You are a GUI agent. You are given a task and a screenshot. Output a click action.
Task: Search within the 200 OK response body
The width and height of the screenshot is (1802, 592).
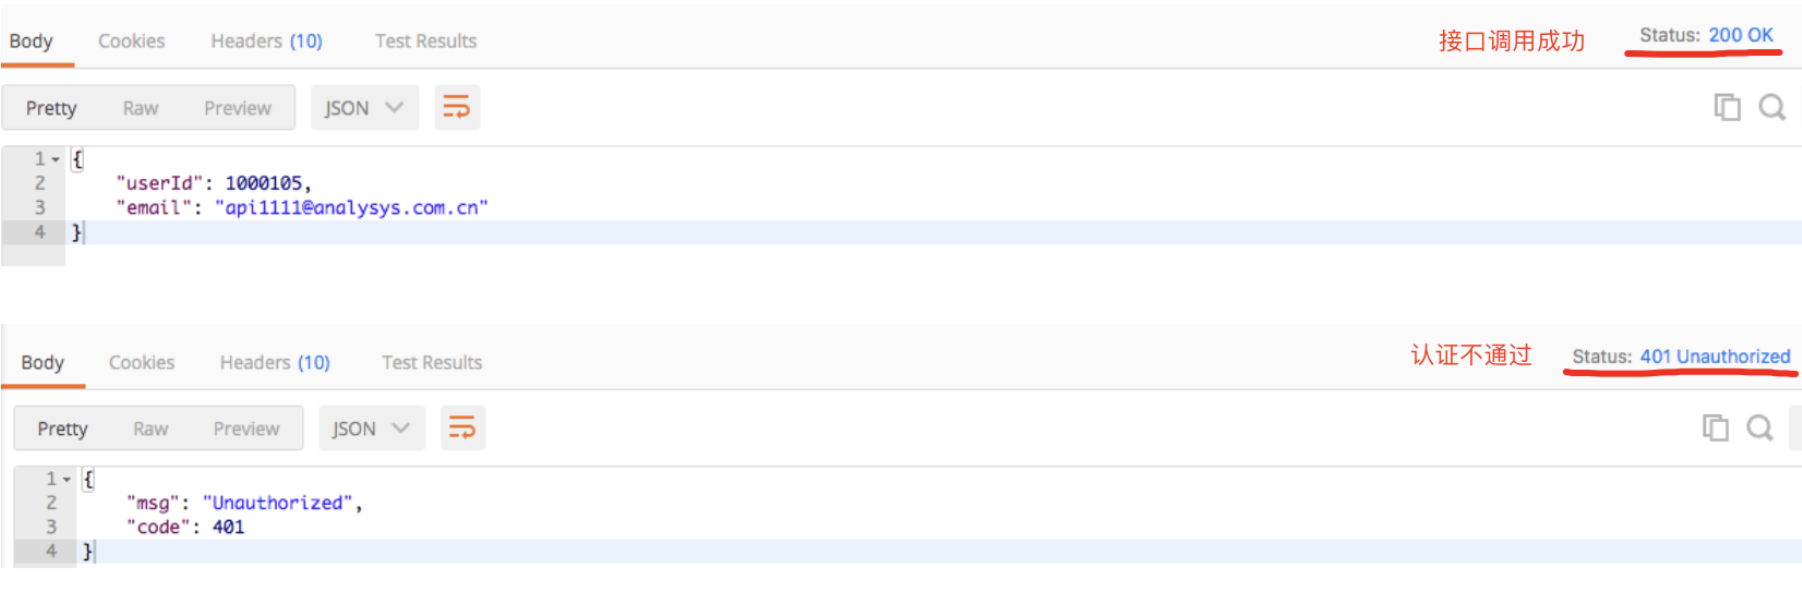pyautogui.click(x=1772, y=107)
